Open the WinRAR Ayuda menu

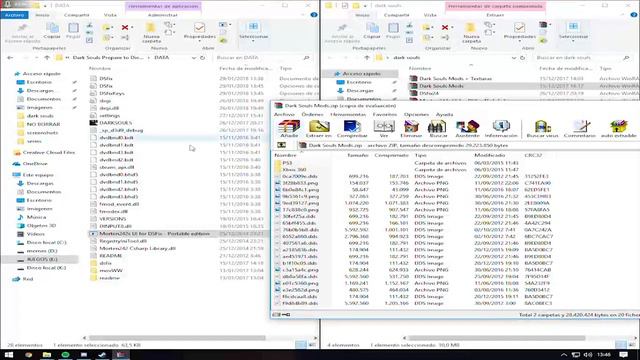(444, 114)
